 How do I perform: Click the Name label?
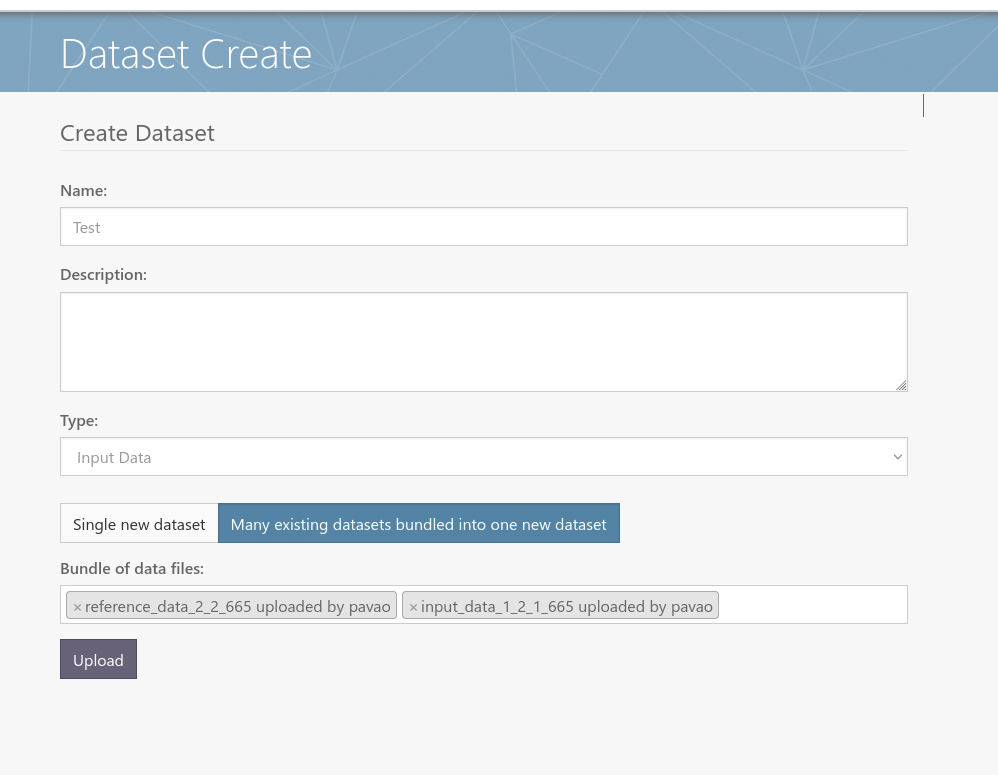83,191
